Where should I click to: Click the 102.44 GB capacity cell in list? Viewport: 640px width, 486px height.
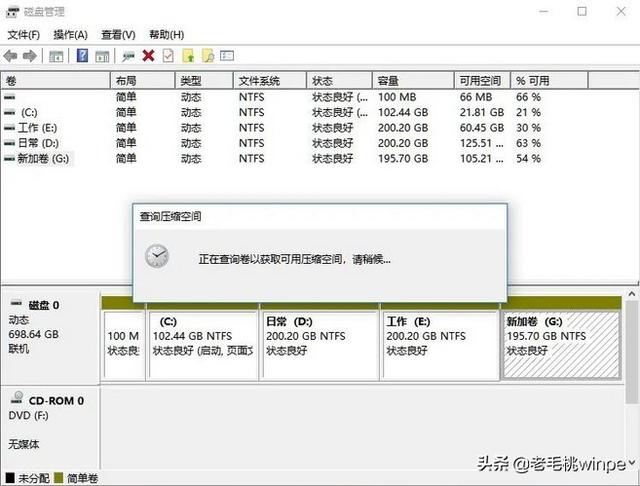tap(403, 112)
